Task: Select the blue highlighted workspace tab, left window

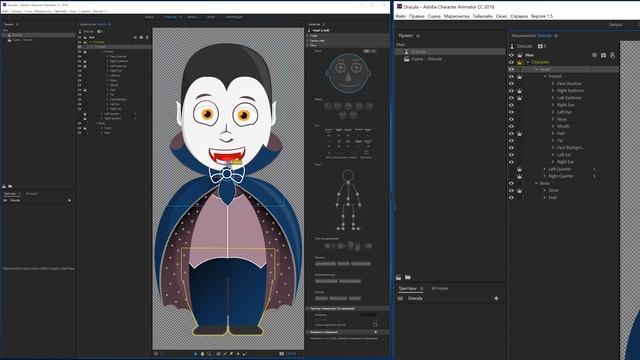Action: point(170,17)
